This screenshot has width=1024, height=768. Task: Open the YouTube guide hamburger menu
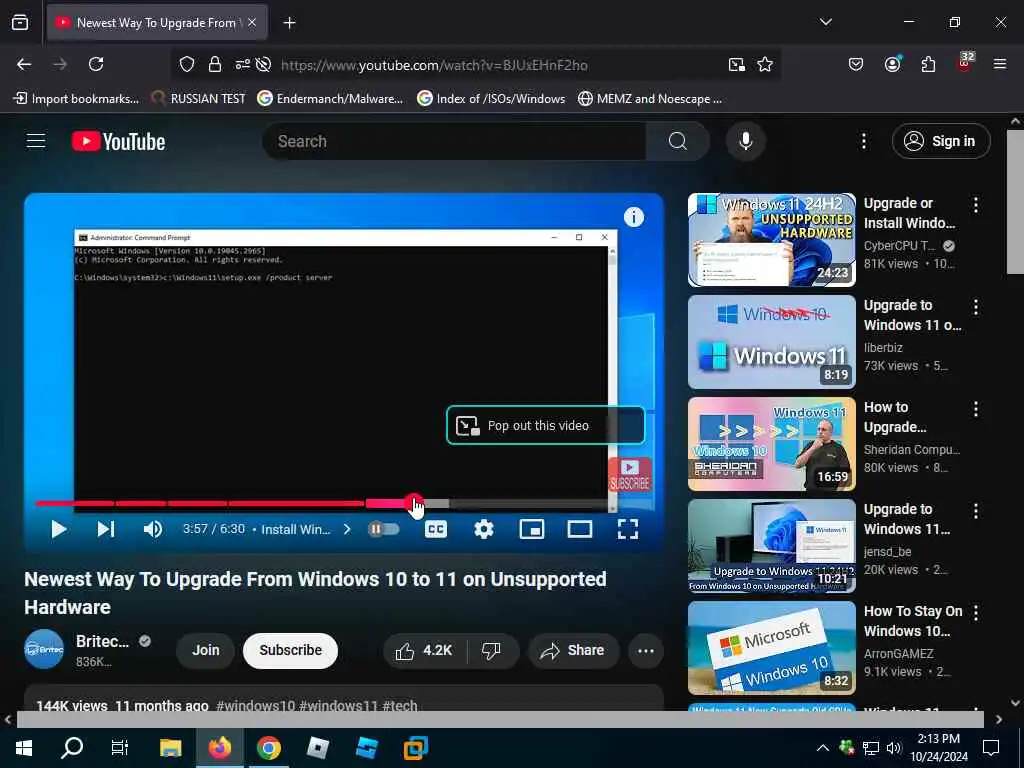pos(36,141)
